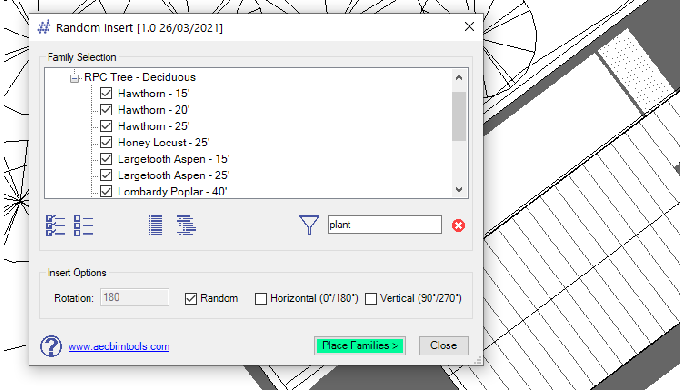
Task: Click the Expand All tree icon
Action: tap(186, 225)
